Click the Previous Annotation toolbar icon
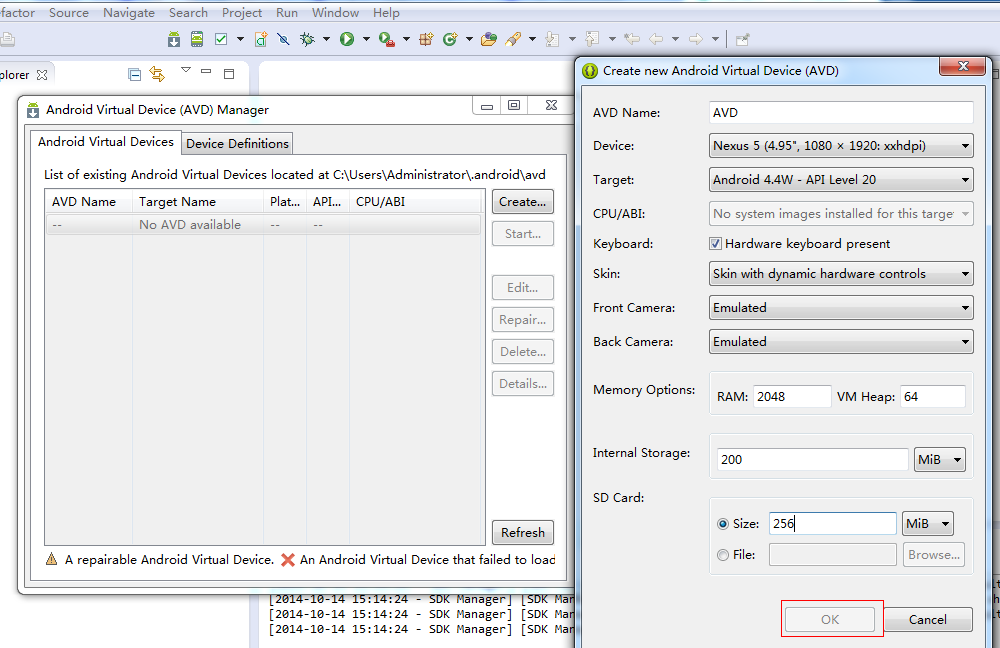Image resolution: width=1000 pixels, height=648 pixels. click(592, 40)
